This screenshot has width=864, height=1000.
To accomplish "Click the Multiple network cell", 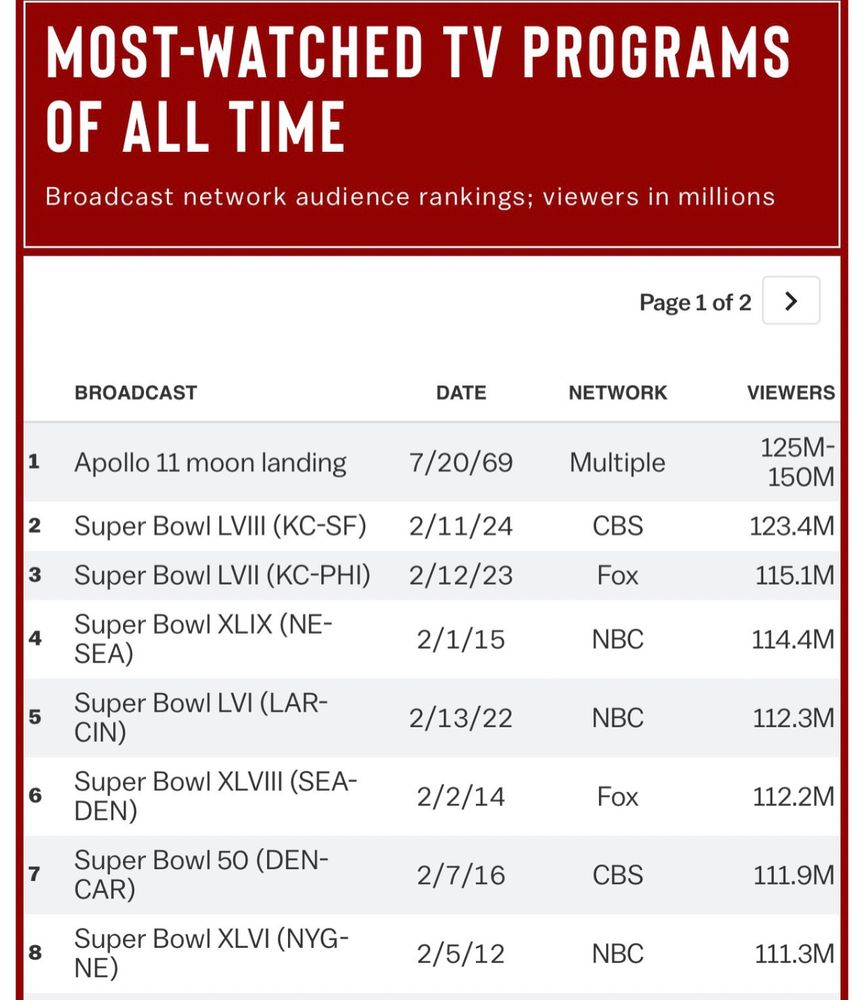I will [x=617, y=462].
